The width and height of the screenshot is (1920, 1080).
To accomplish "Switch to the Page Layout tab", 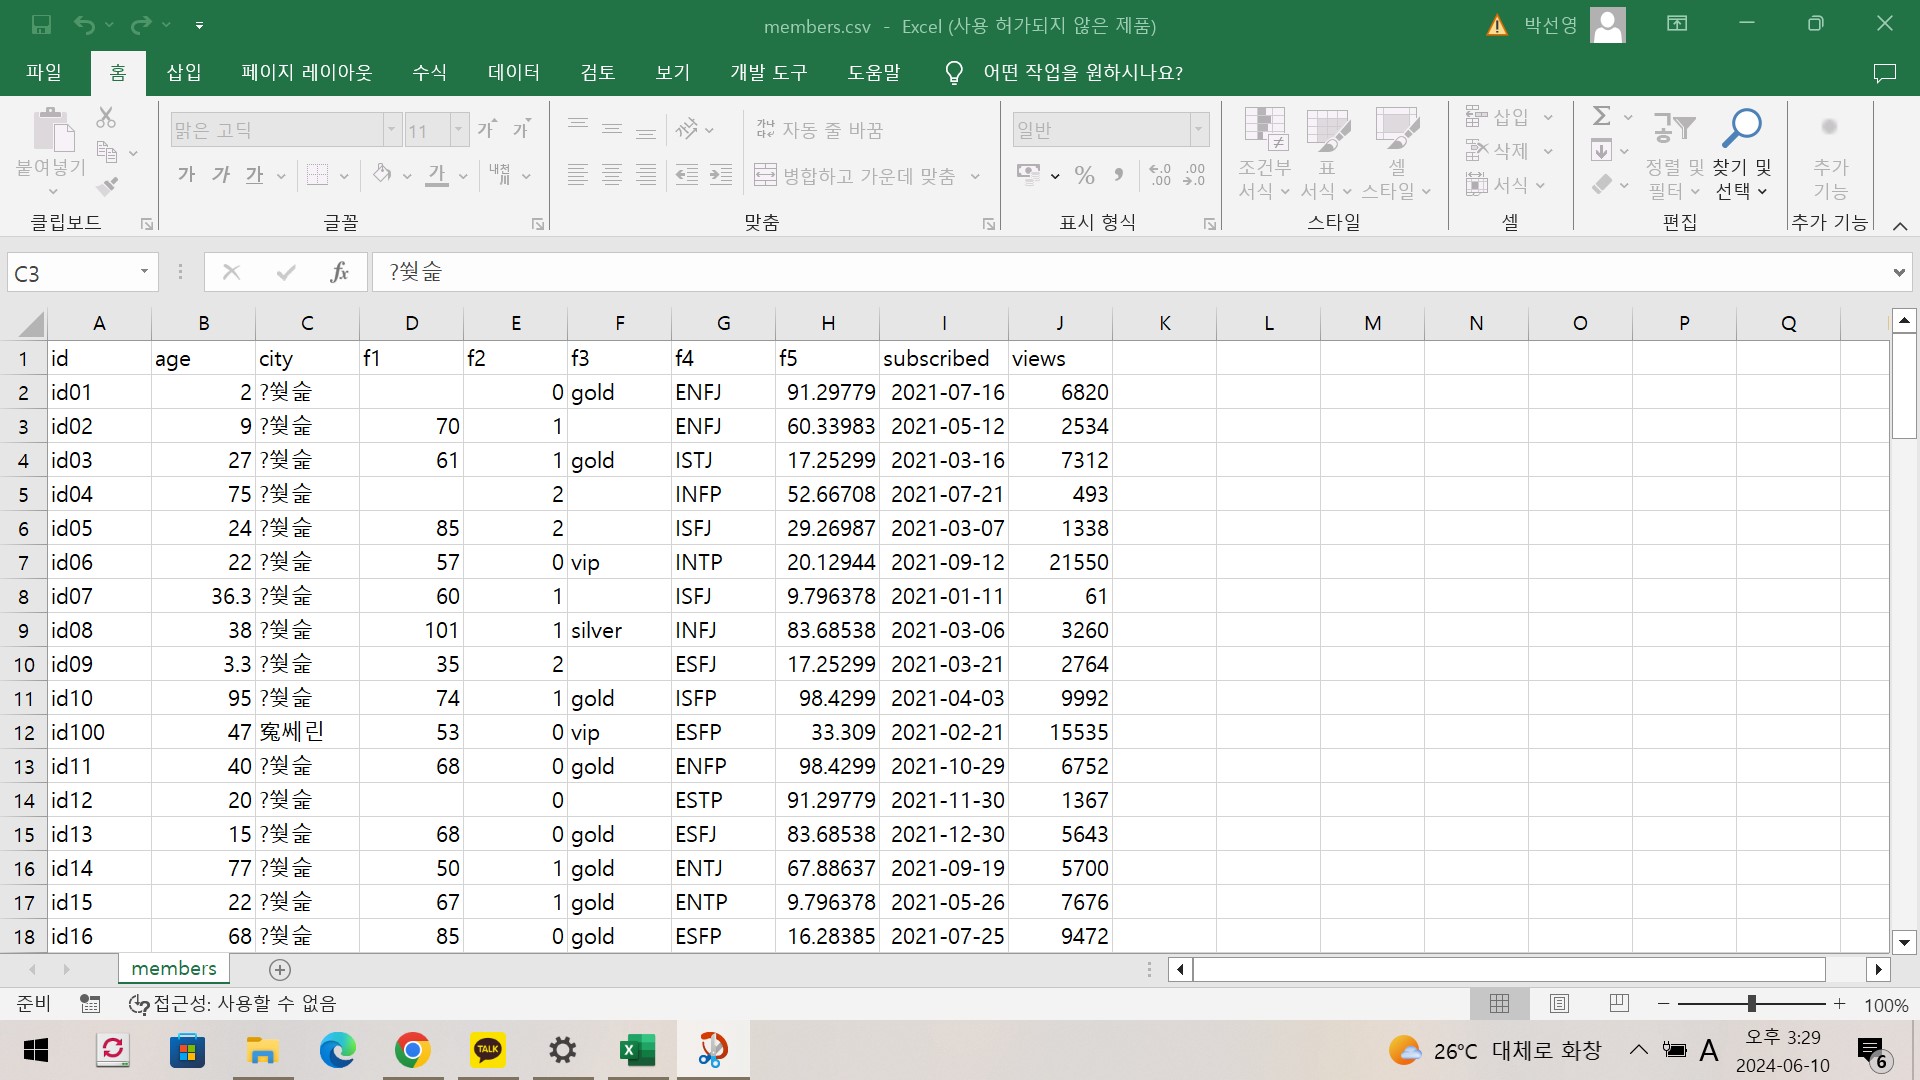I will click(307, 73).
